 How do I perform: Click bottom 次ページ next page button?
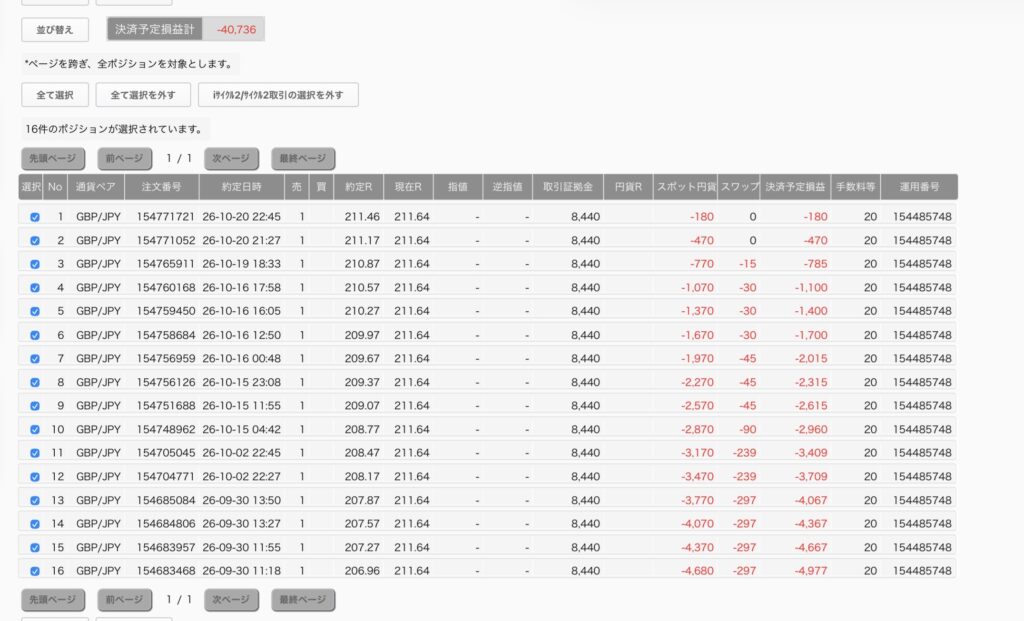pos(231,599)
